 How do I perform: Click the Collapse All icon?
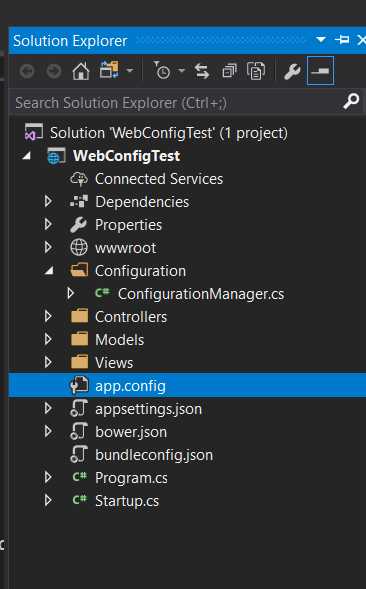pyautogui.click(x=229, y=71)
